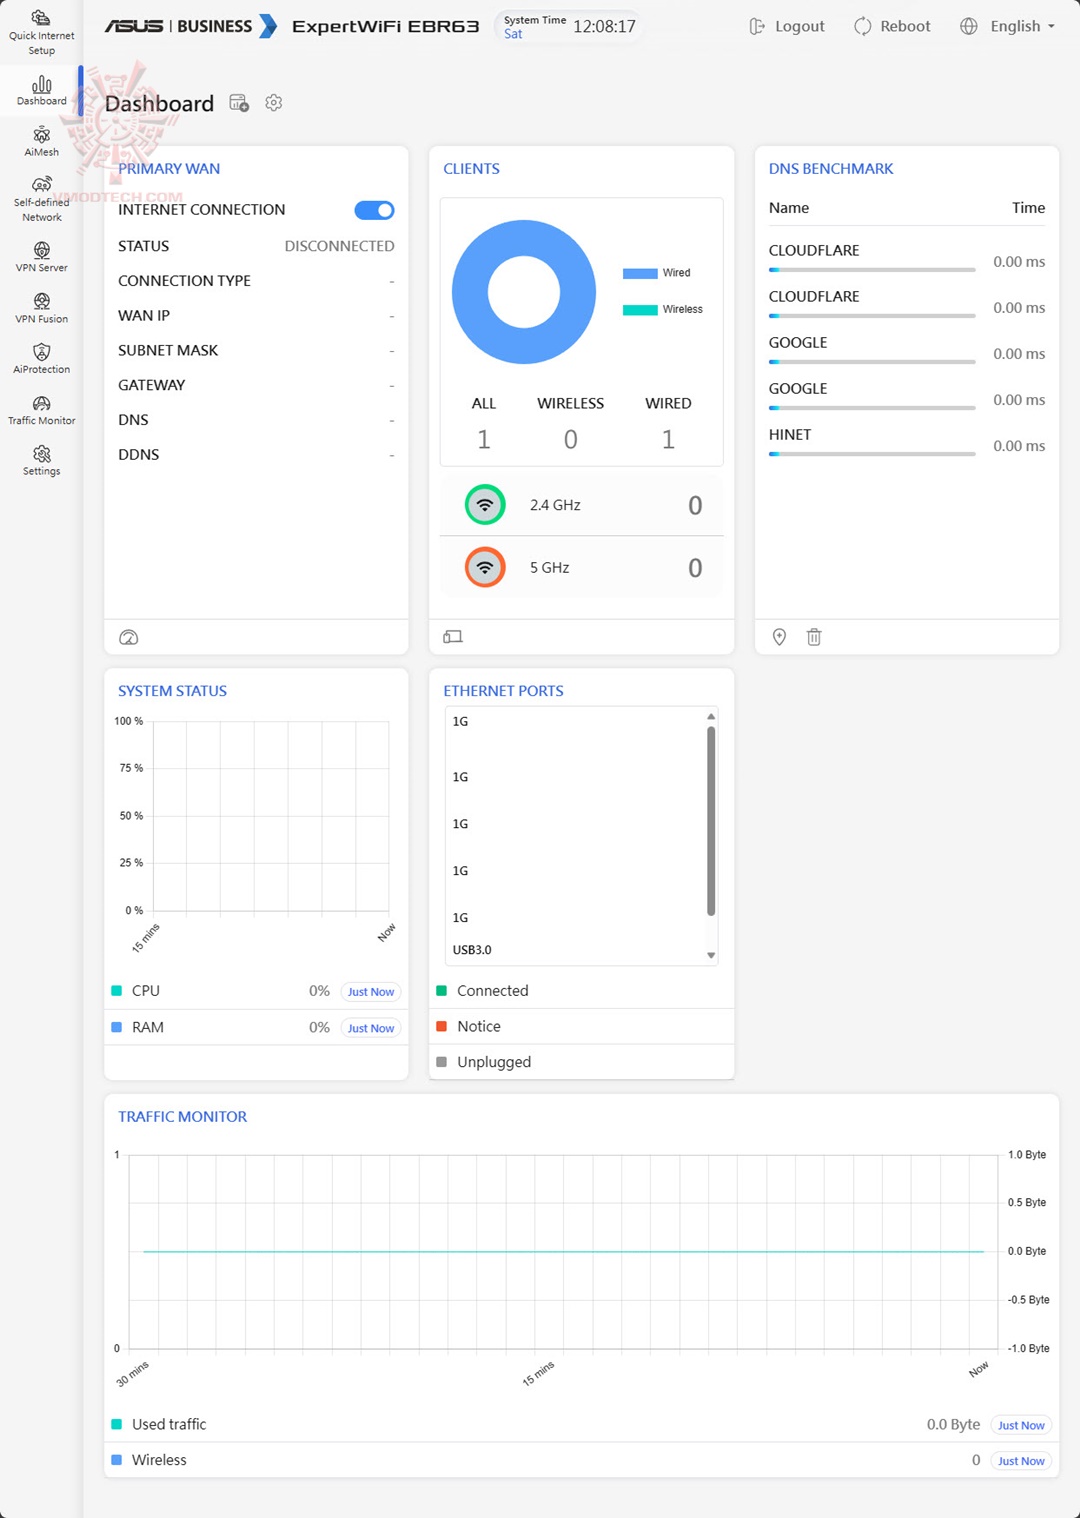Open Traffic Monitor in sidebar
Image resolution: width=1080 pixels, height=1518 pixels.
pyautogui.click(x=41, y=410)
